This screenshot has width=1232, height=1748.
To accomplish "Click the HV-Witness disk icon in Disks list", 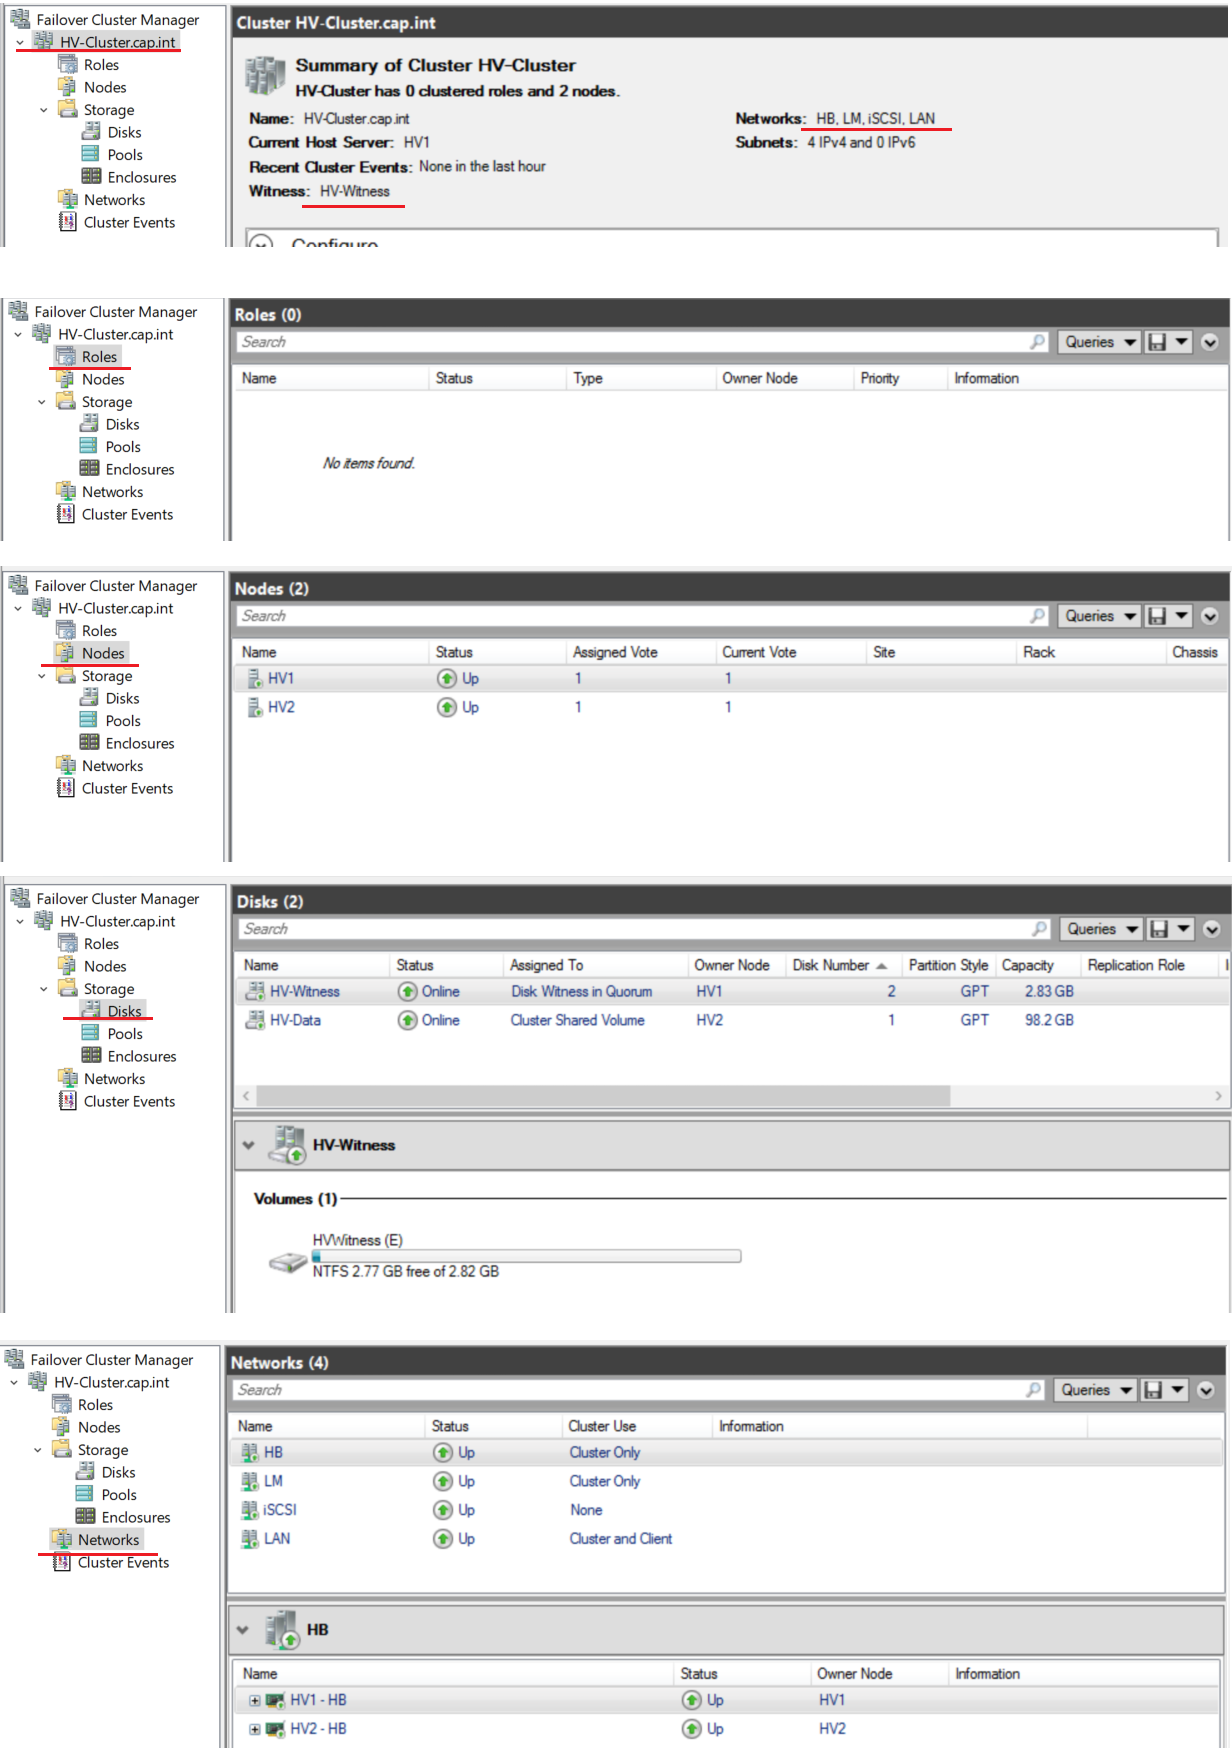I will click(254, 991).
